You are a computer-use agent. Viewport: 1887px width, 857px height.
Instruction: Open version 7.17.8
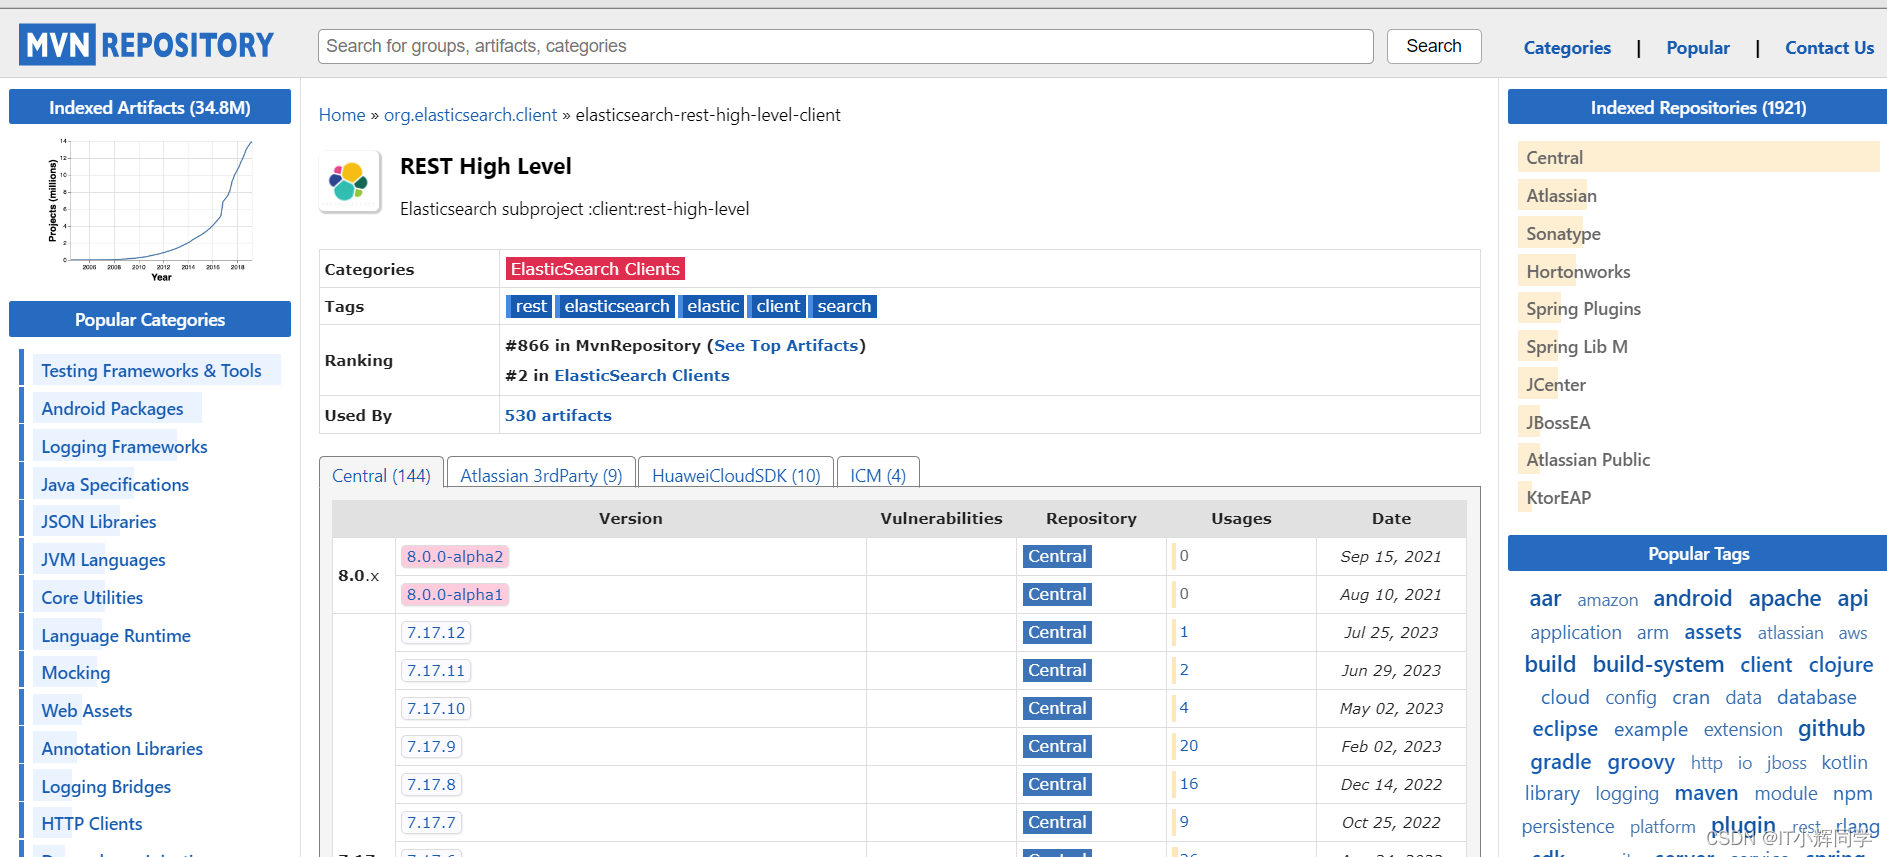[x=431, y=784]
